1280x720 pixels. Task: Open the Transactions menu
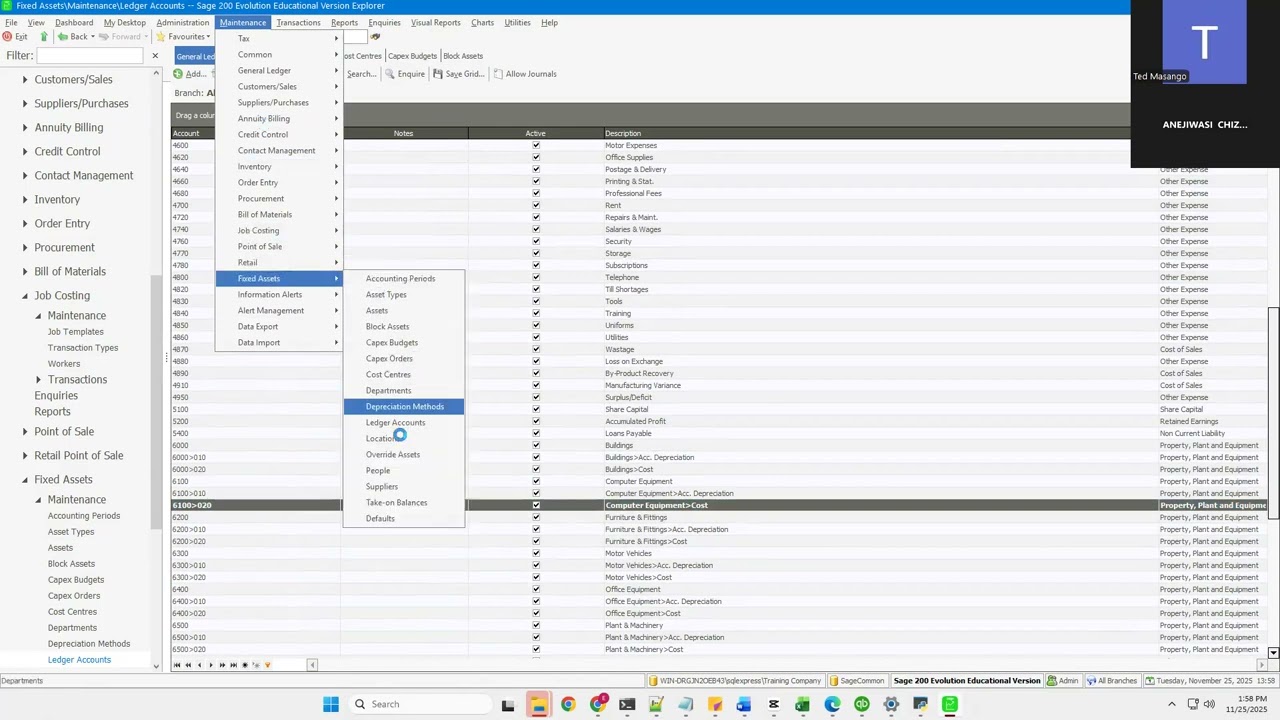(298, 22)
